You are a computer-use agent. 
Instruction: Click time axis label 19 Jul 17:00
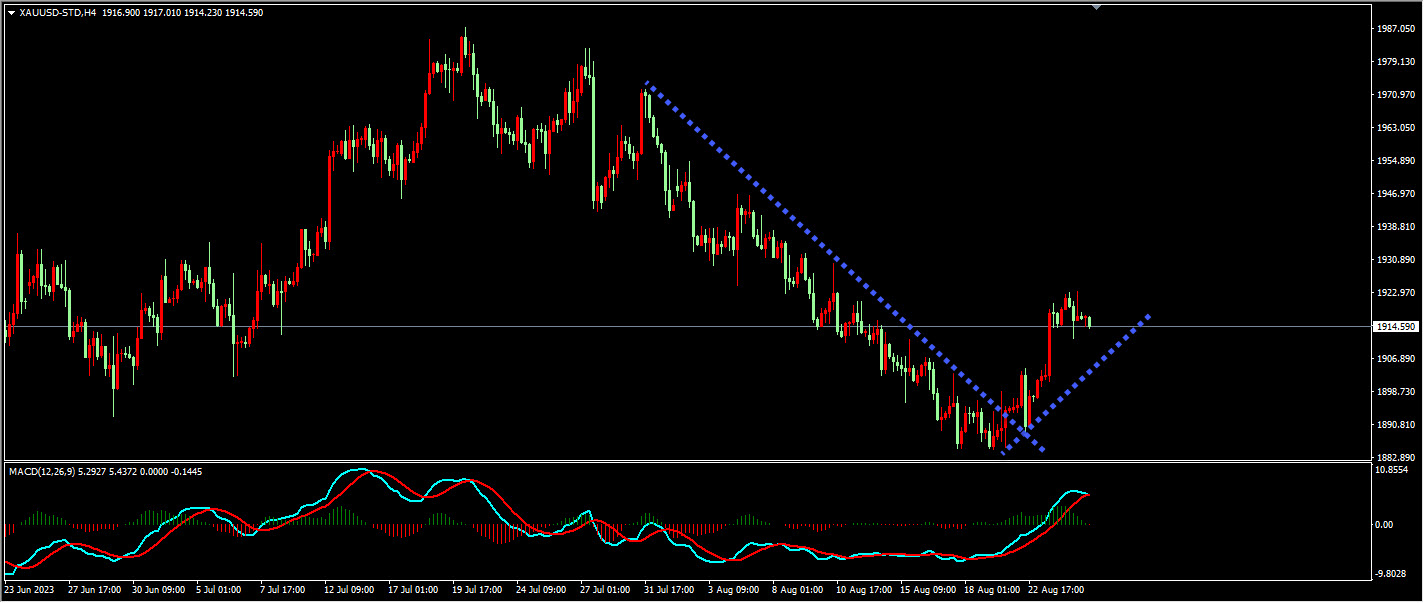click(479, 590)
